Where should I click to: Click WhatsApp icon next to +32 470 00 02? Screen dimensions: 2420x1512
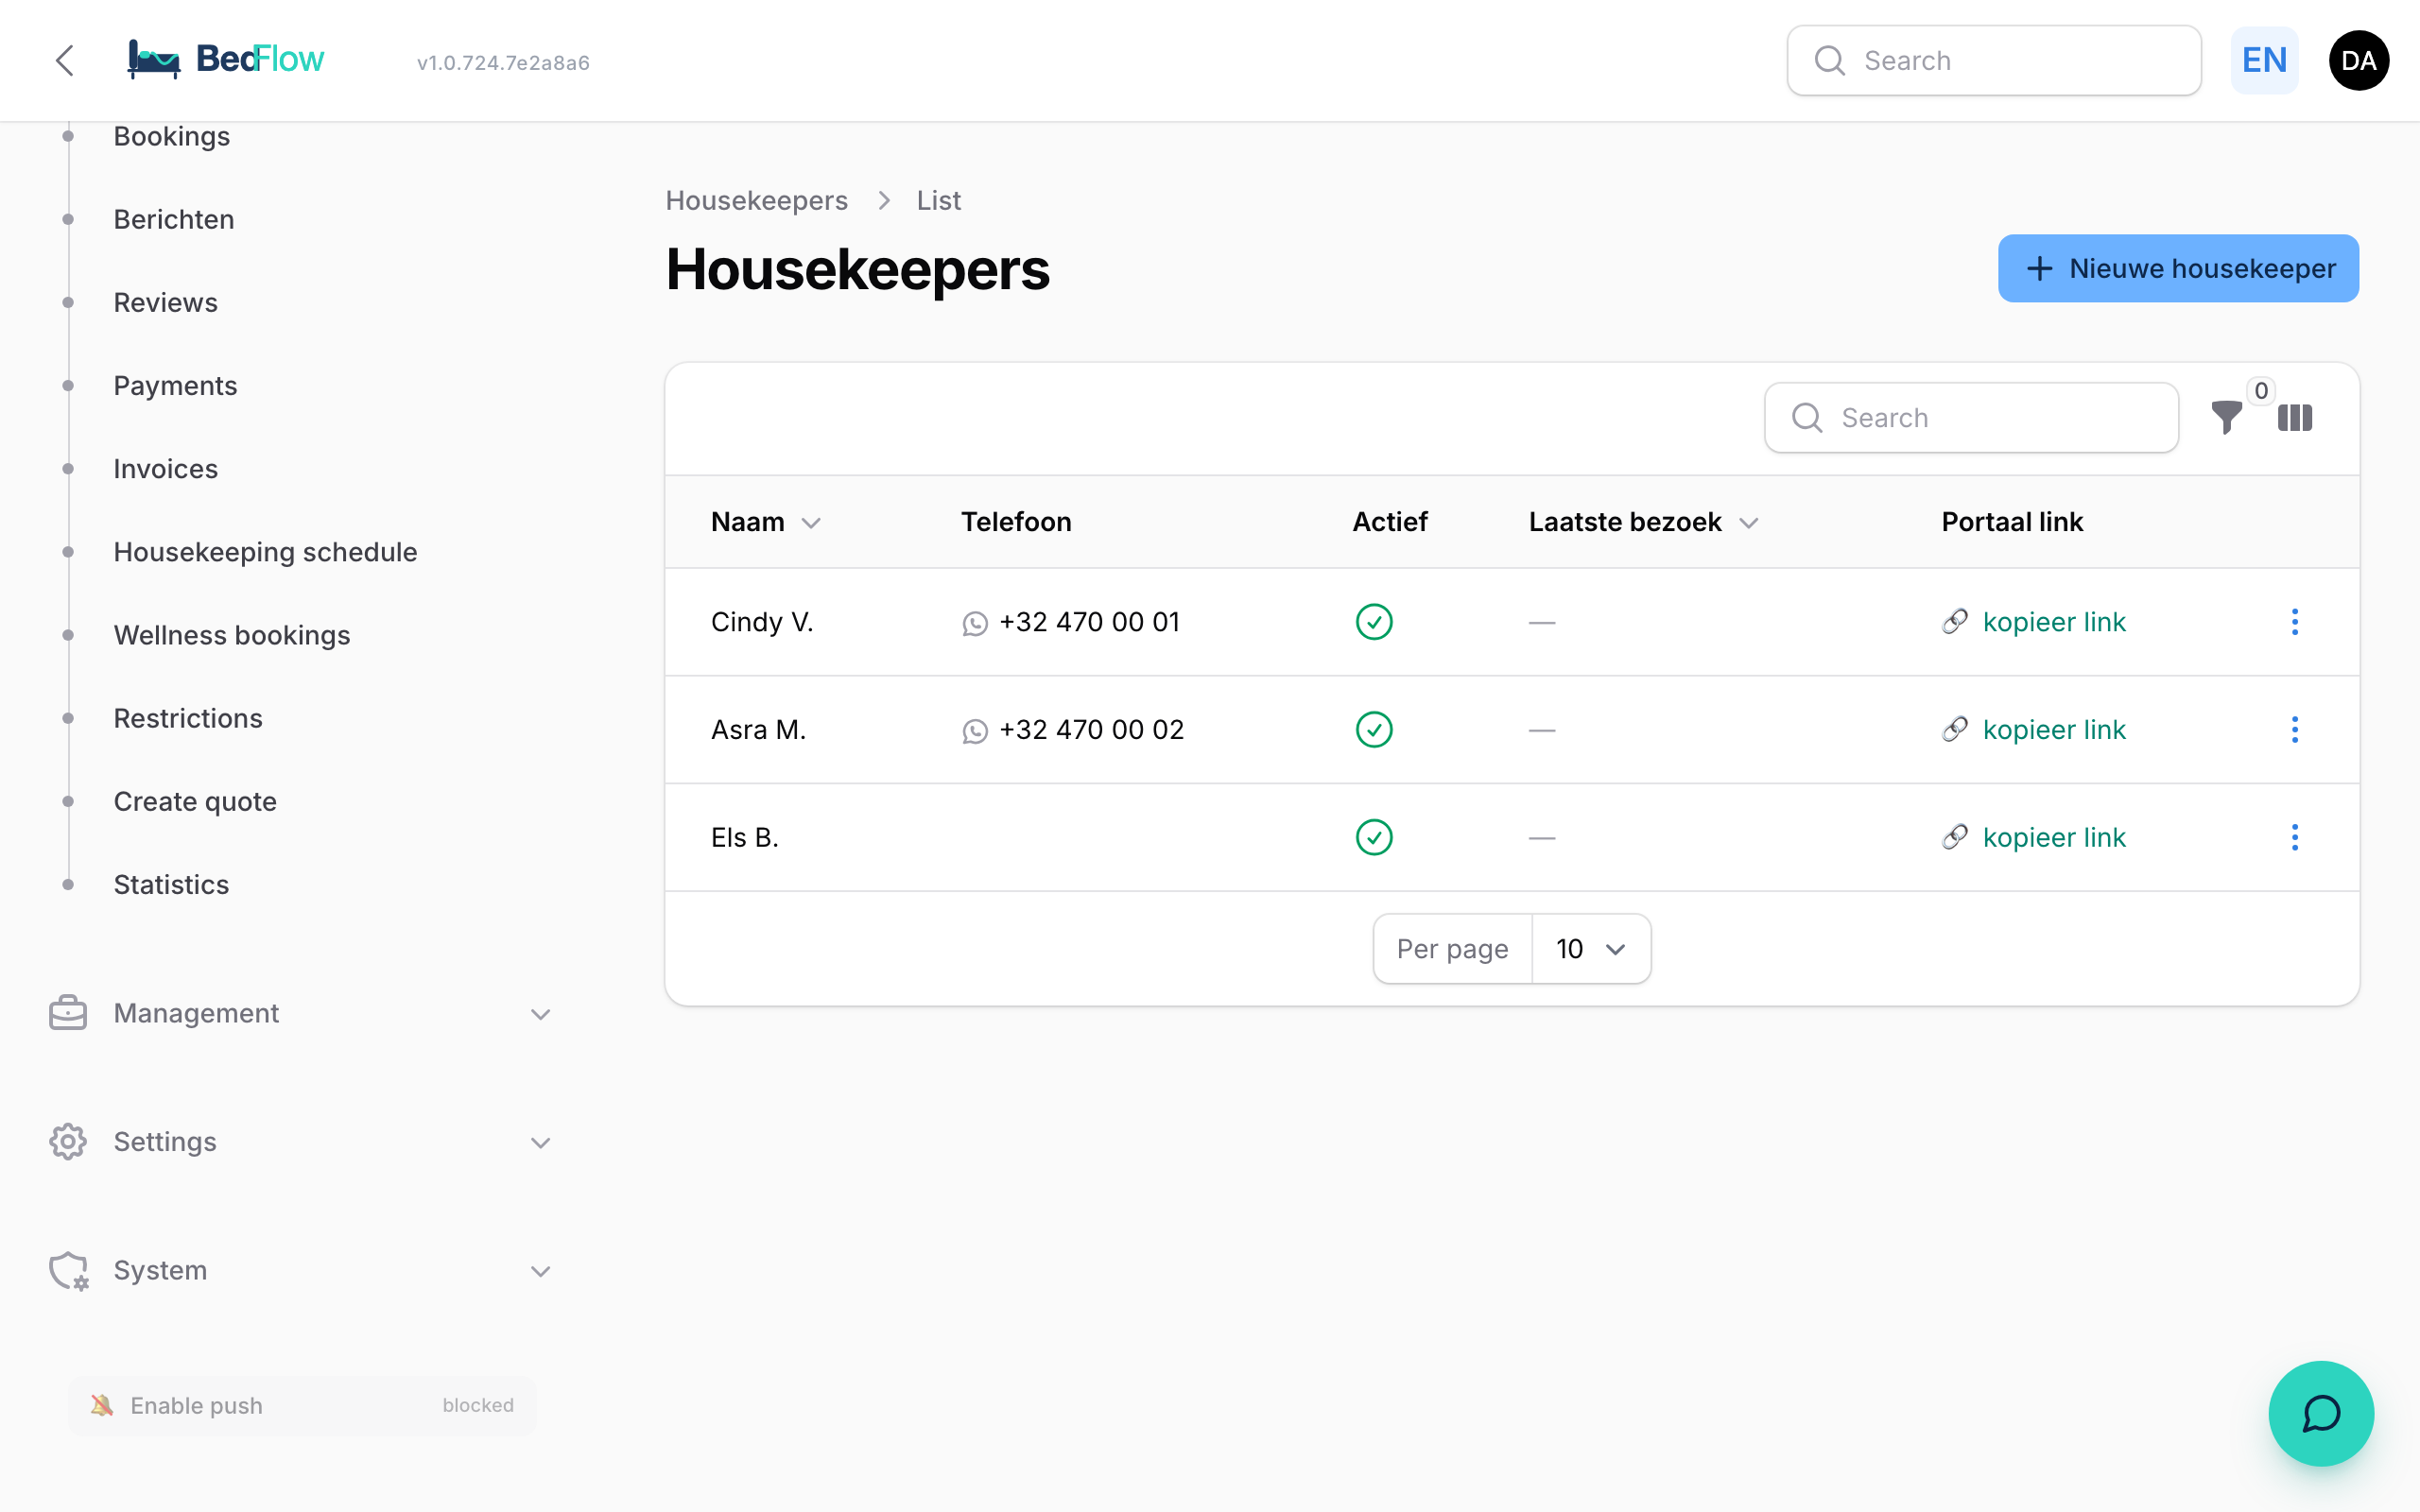975,731
